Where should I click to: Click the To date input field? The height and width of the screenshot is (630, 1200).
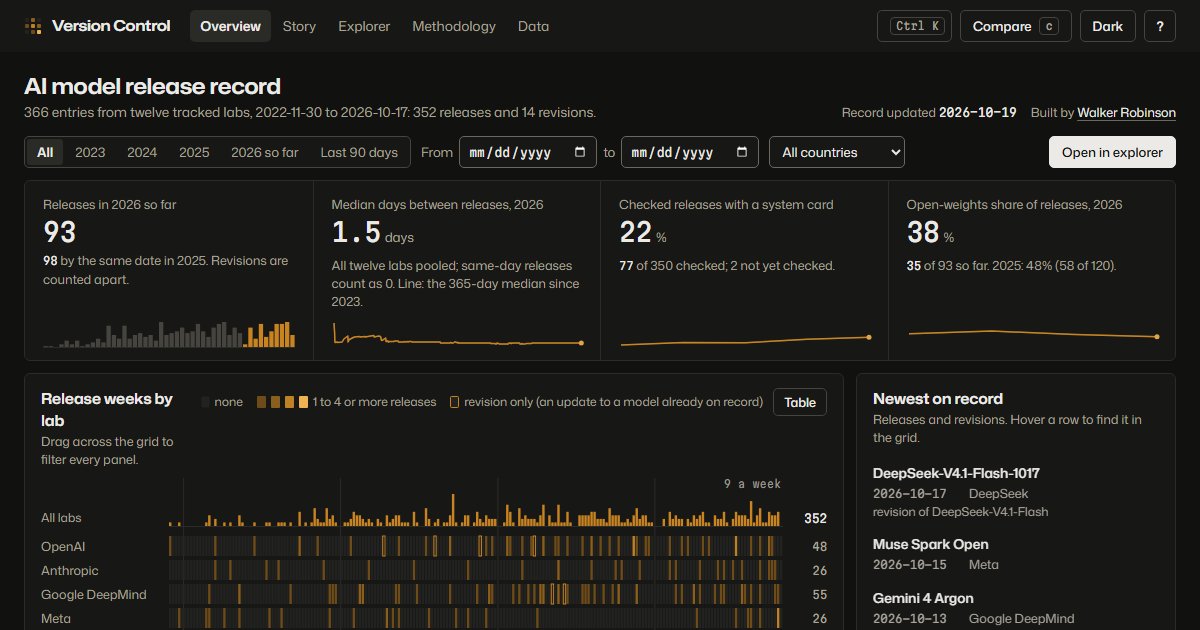689,152
